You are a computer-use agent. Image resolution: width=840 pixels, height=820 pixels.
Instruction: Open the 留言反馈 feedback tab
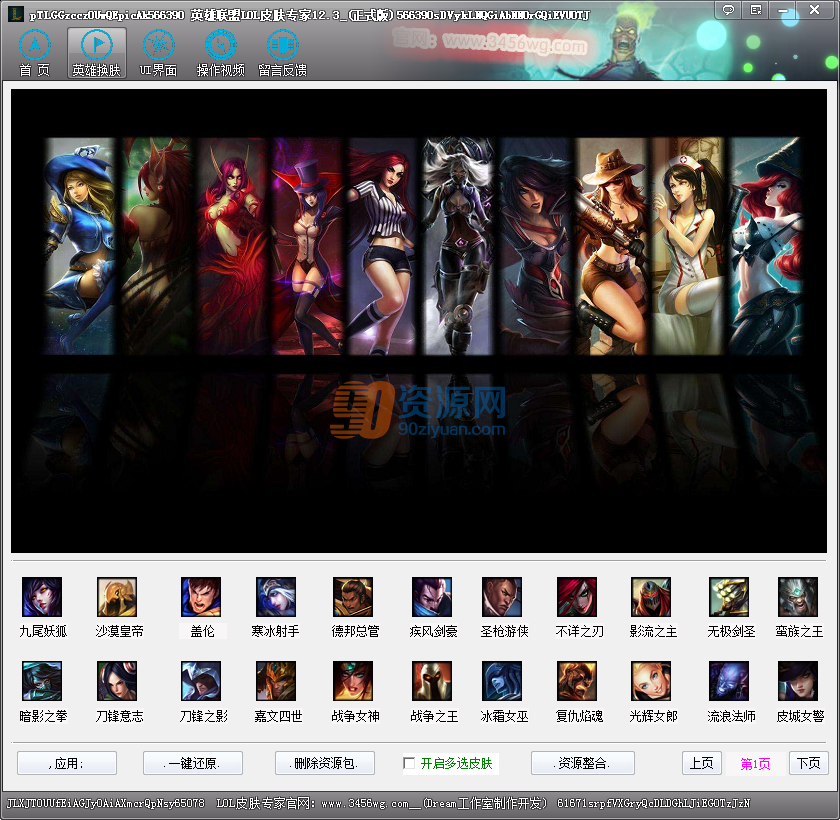(x=282, y=54)
